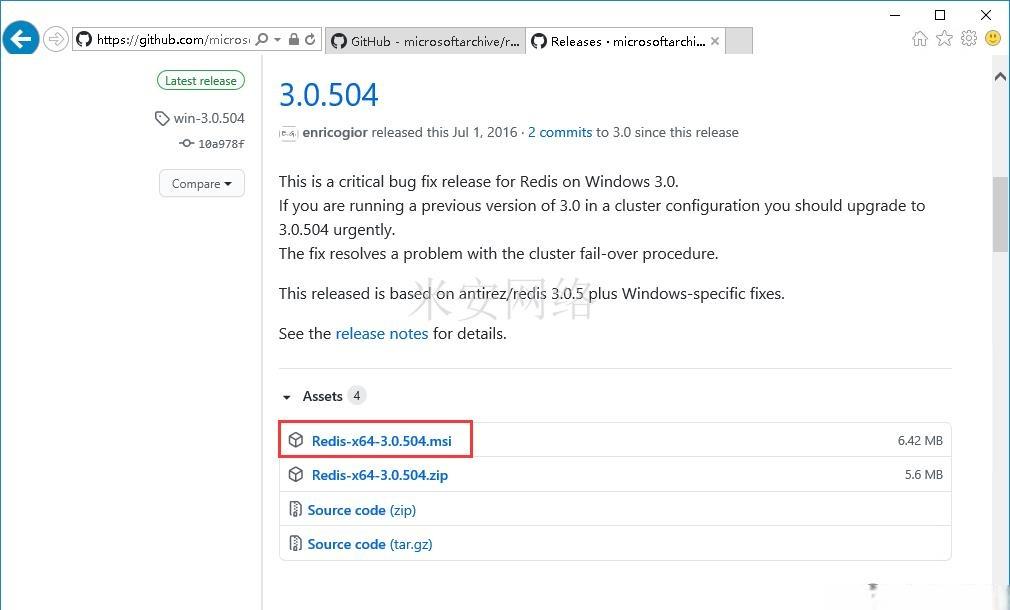Go back using the browser back arrow
This screenshot has width=1010, height=610.
pos(21,39)
